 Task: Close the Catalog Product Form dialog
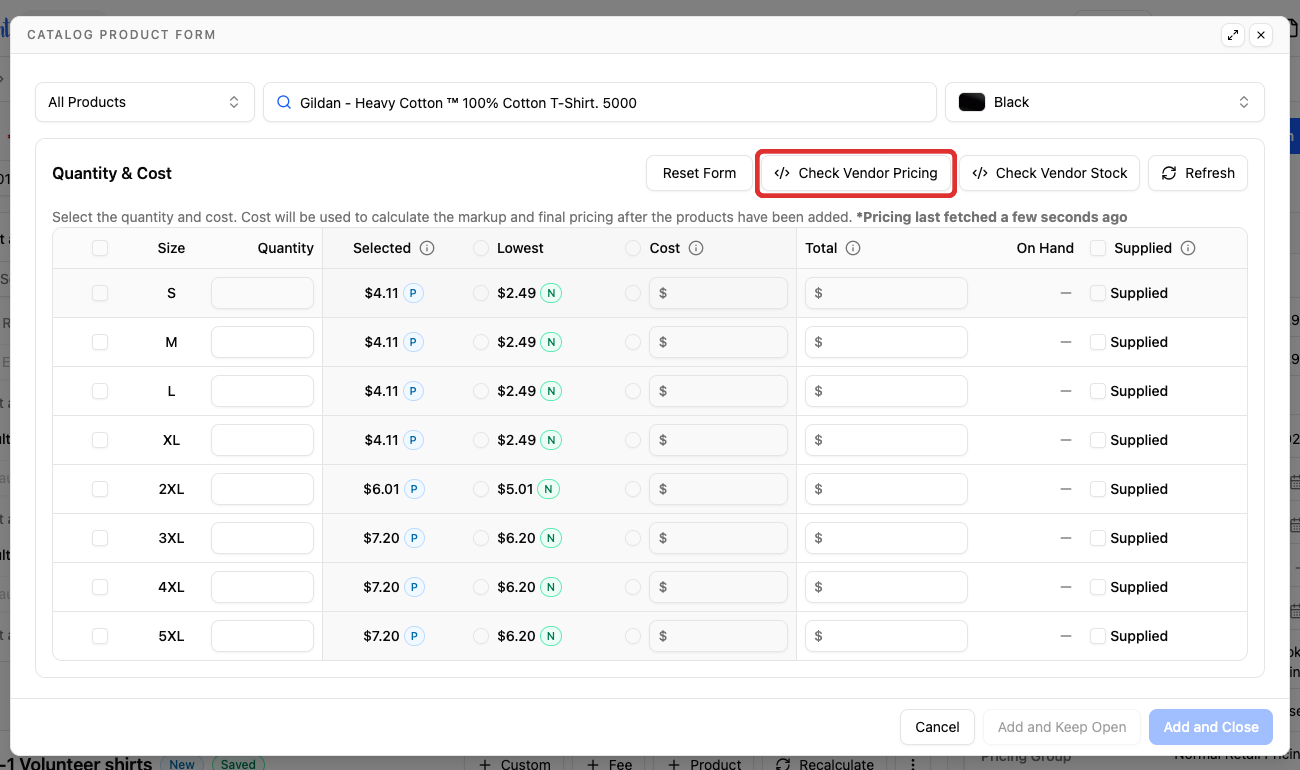[1261, 35]
